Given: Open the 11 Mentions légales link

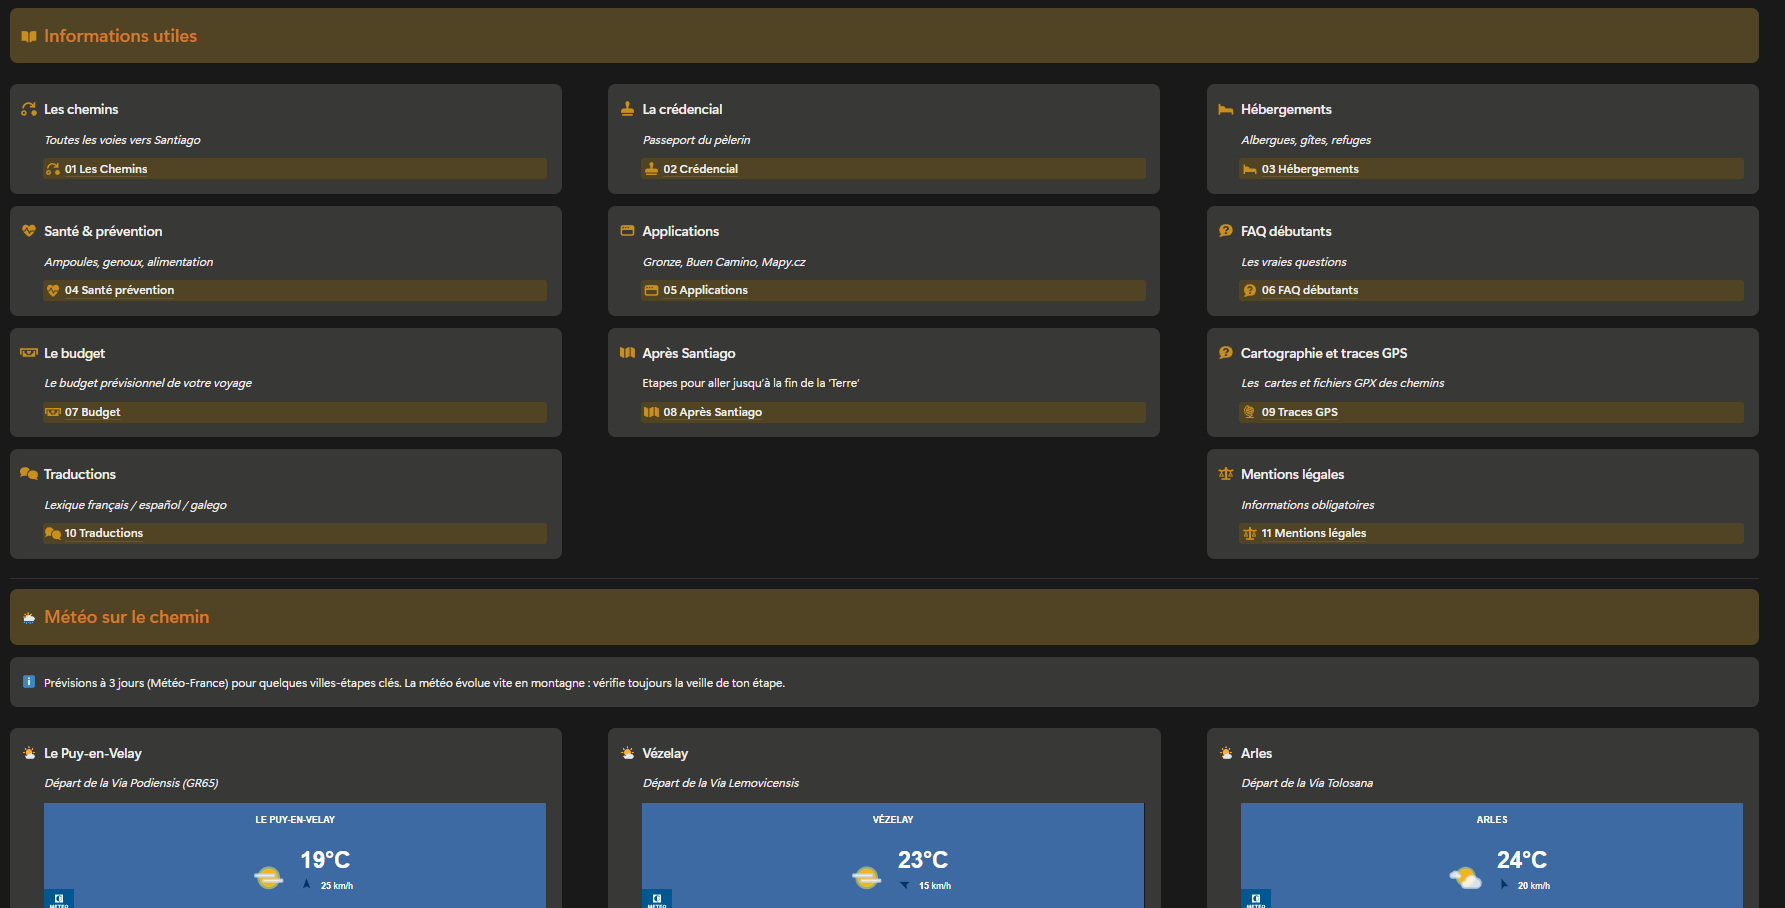Looking at the screenshot, I should pyautogui.click(x=1313, y=533).
